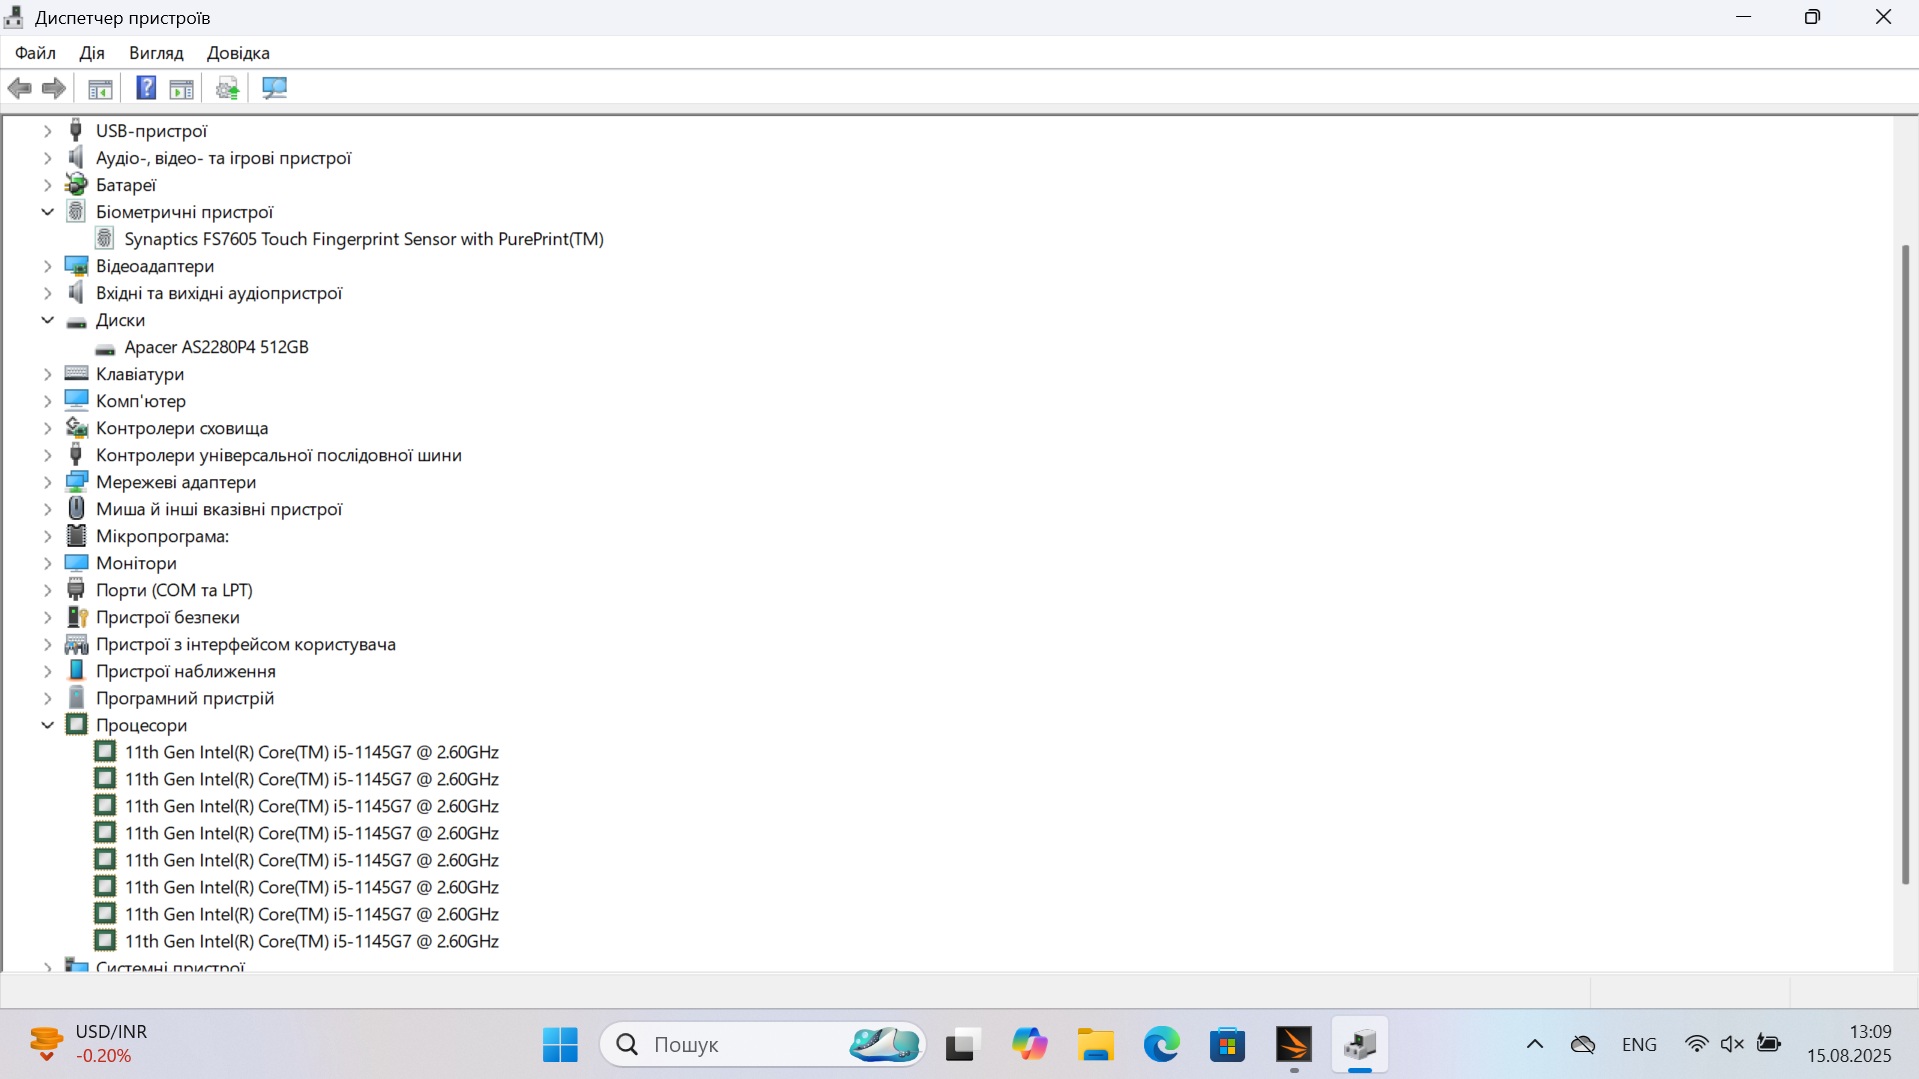The width and height of the screenshot is (1919, 1079).
Task: Open the Дія menu
Action: pos(92,52)
